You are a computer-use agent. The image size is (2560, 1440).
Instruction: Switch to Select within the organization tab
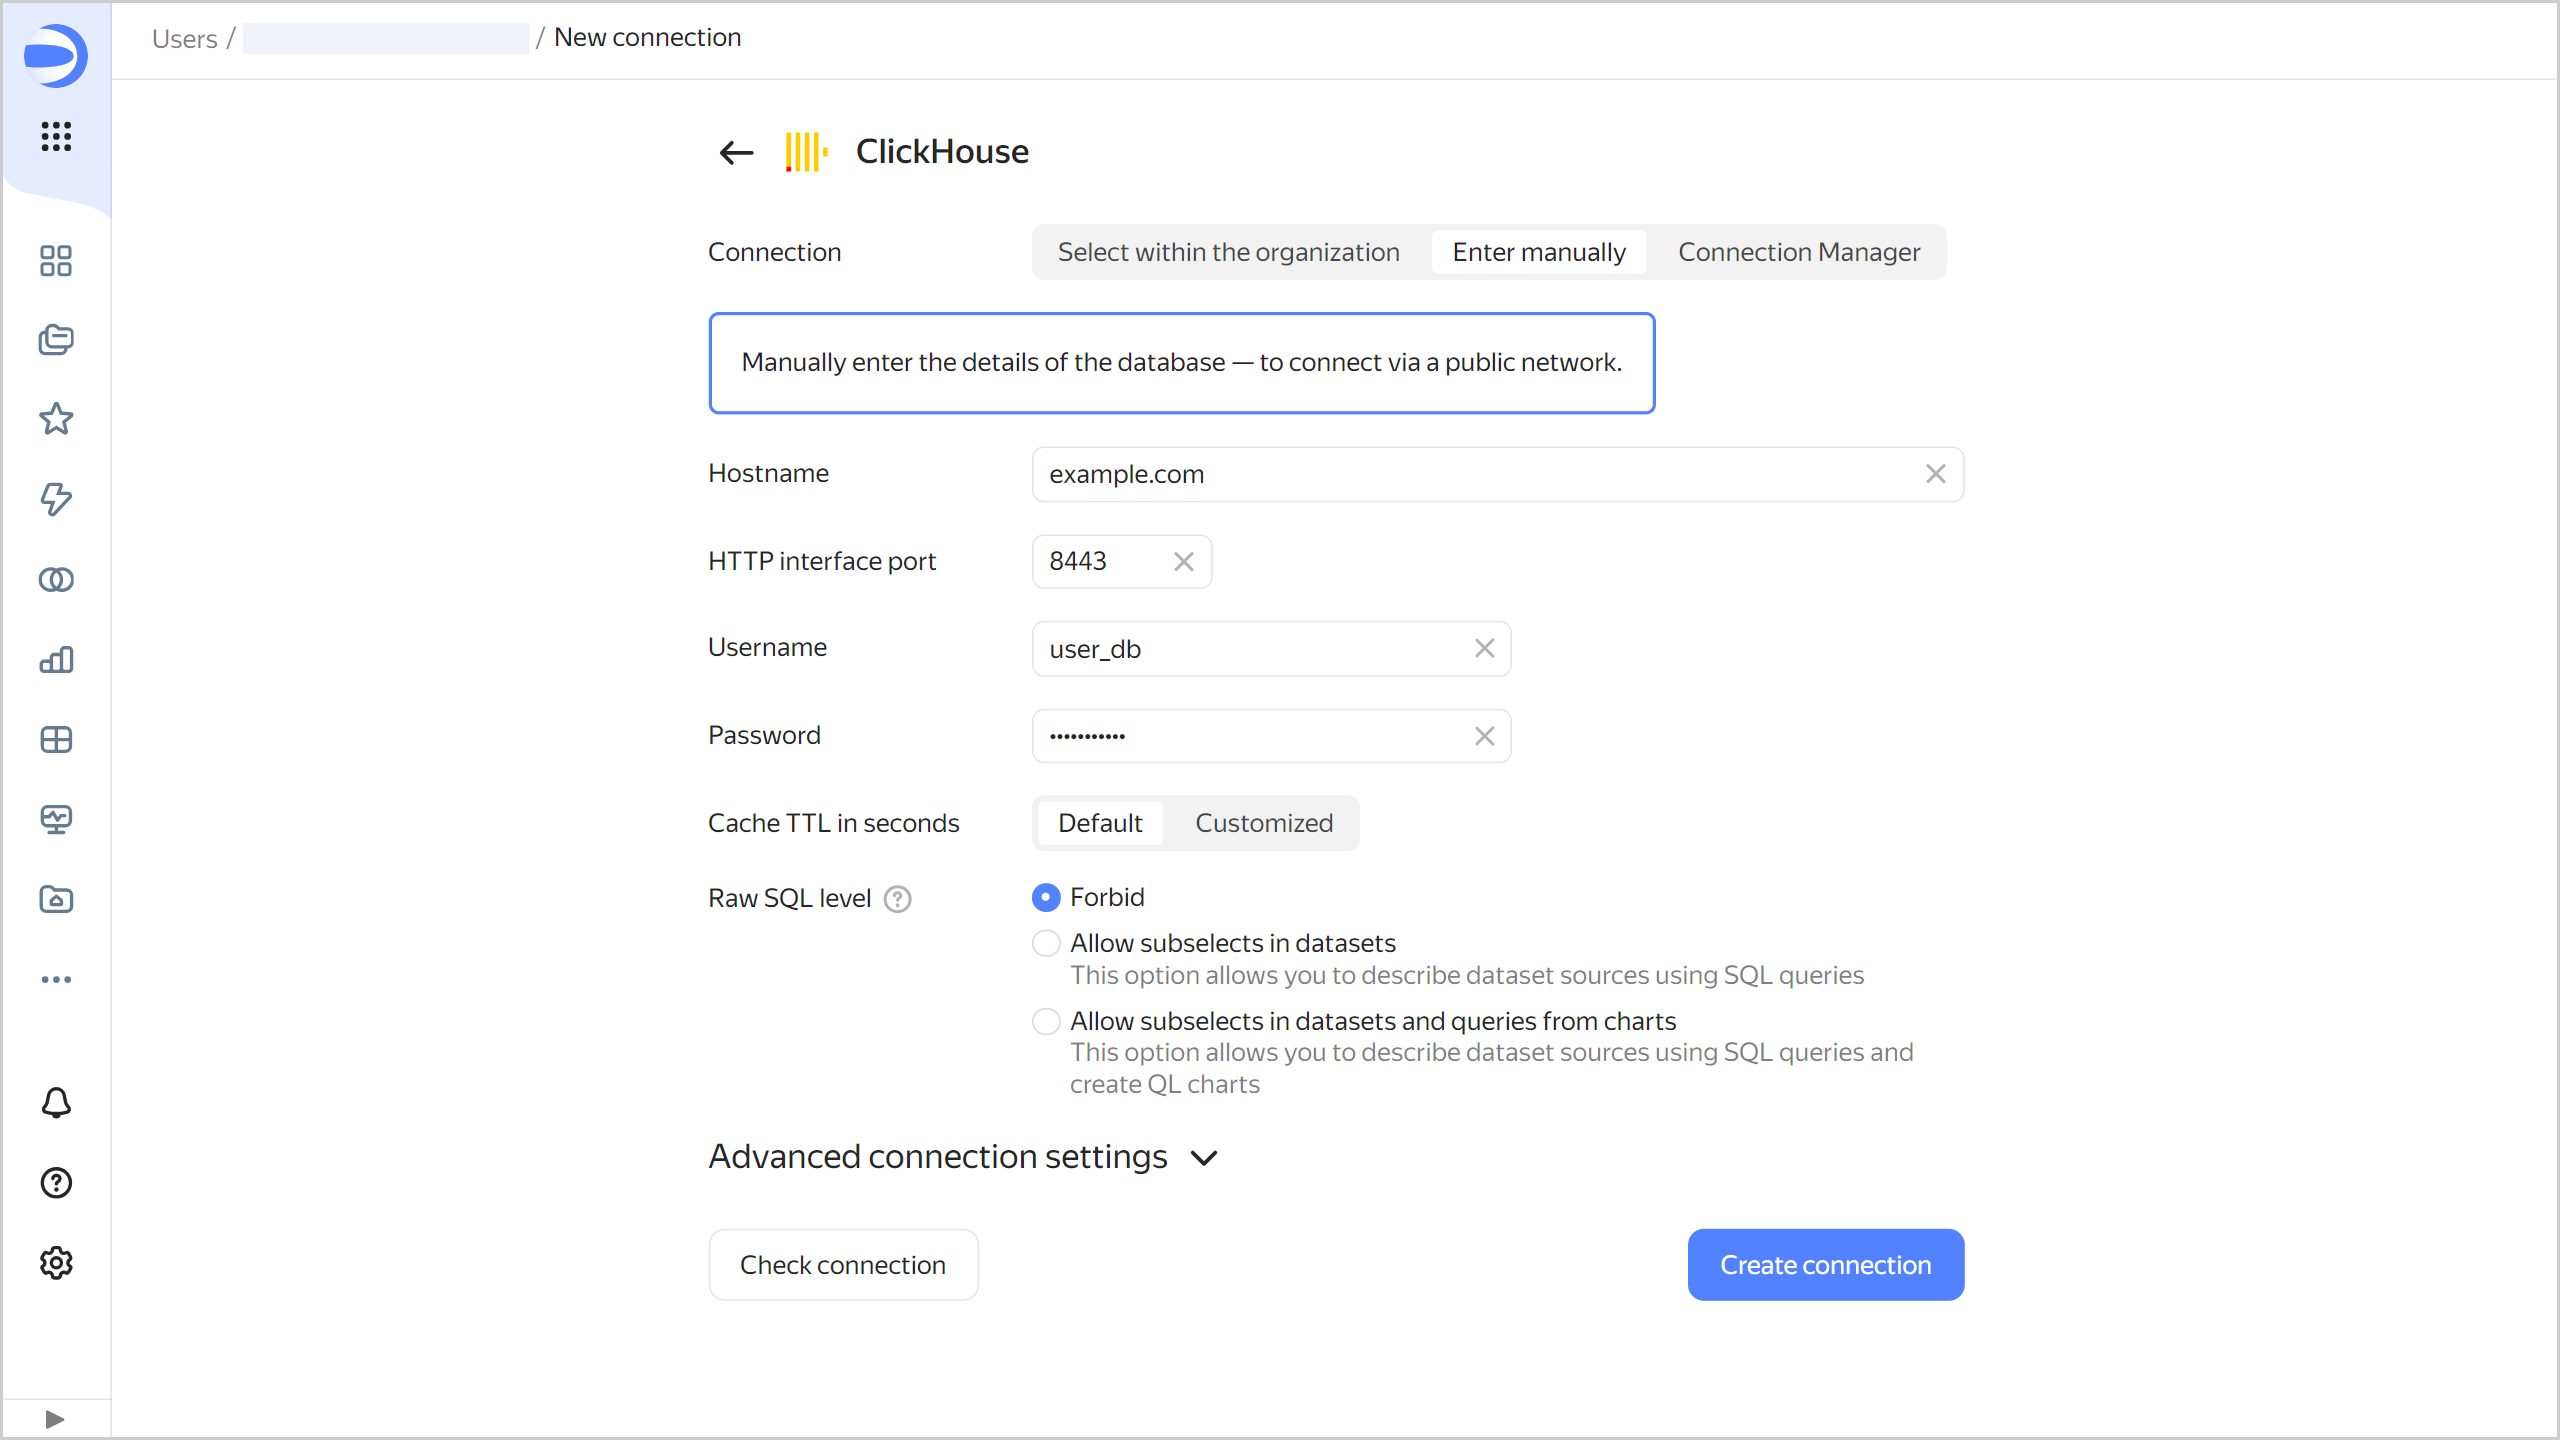(1228, 252)
